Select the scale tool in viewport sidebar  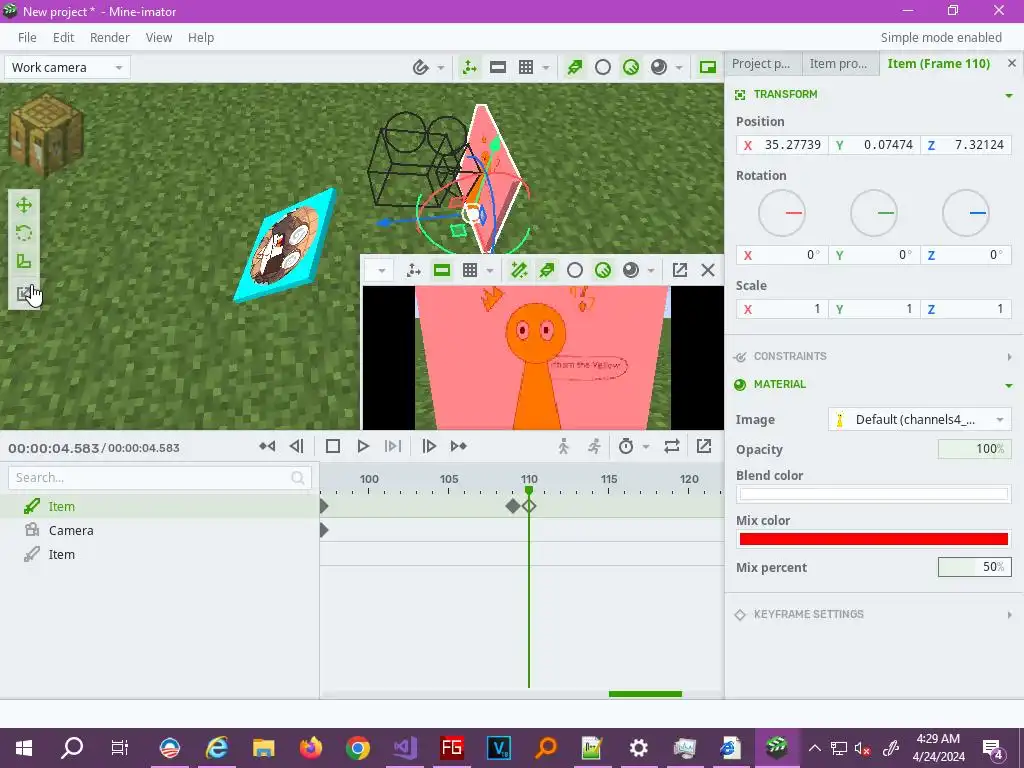[24, 261]
